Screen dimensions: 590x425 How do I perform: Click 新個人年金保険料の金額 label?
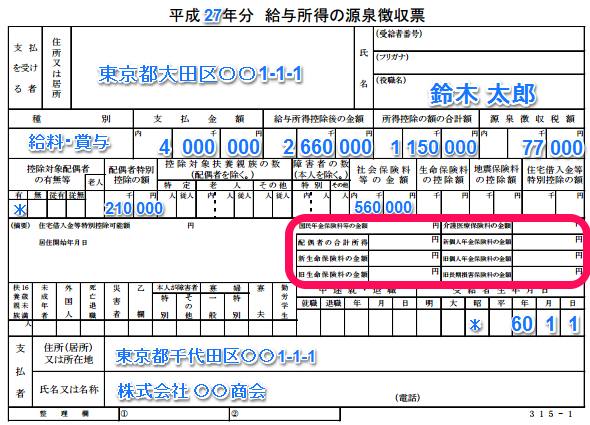[x=477, y=242]
